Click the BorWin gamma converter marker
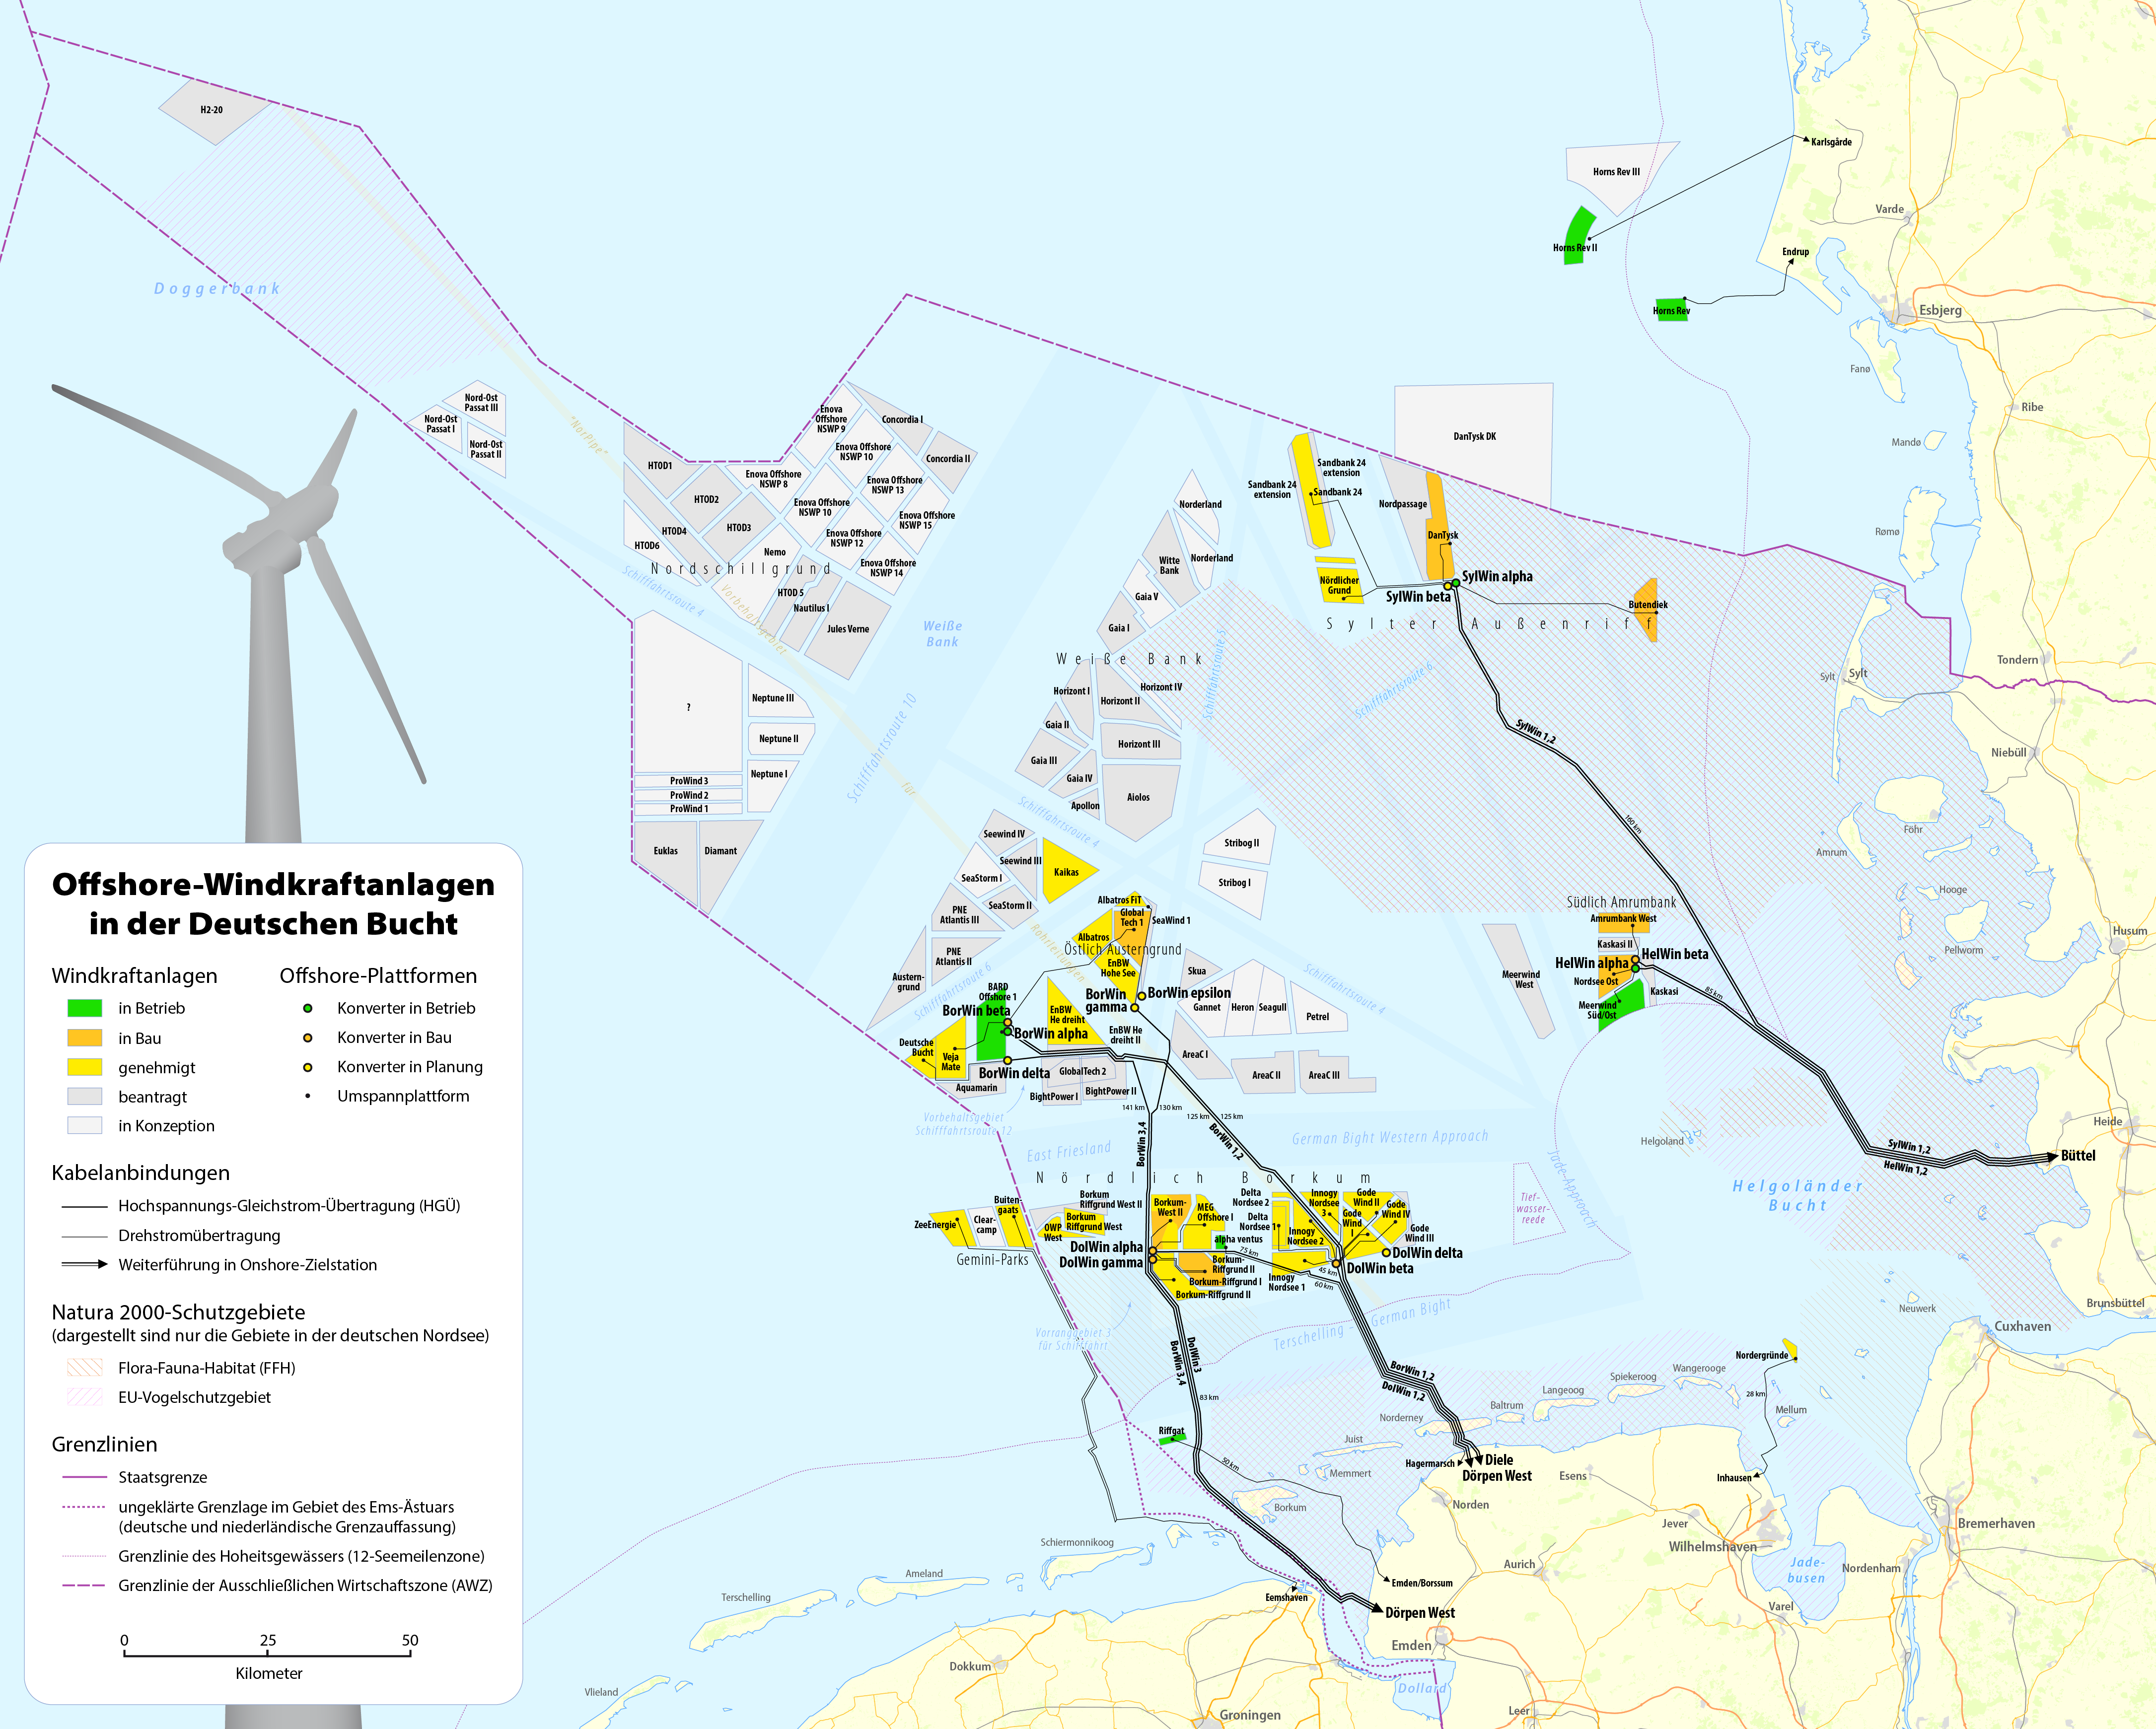The width and height of the screenshot is (2156, 1729). pos(1134,1008)
